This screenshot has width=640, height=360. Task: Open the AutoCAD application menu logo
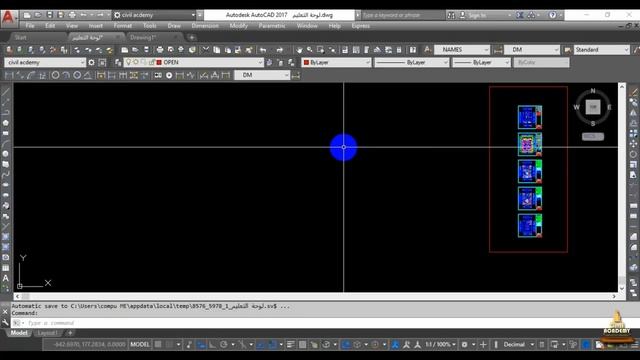8,18
